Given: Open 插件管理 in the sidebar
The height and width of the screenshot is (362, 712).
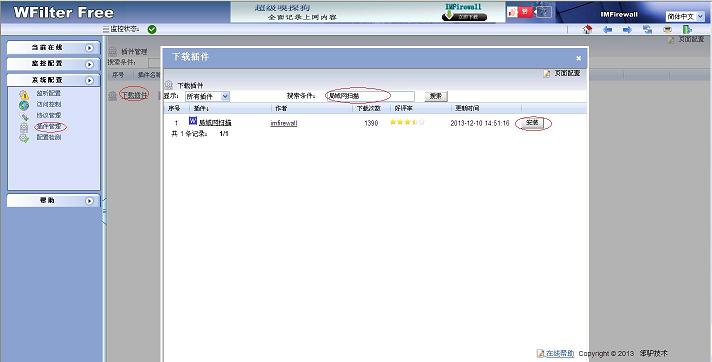Looking at the screenshot, I should (49, 126).
